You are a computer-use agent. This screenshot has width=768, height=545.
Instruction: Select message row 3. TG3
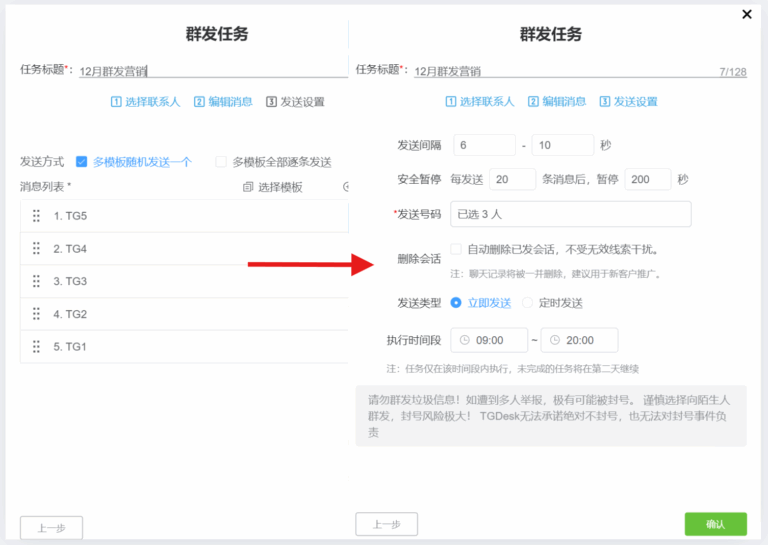click(184, 281)
